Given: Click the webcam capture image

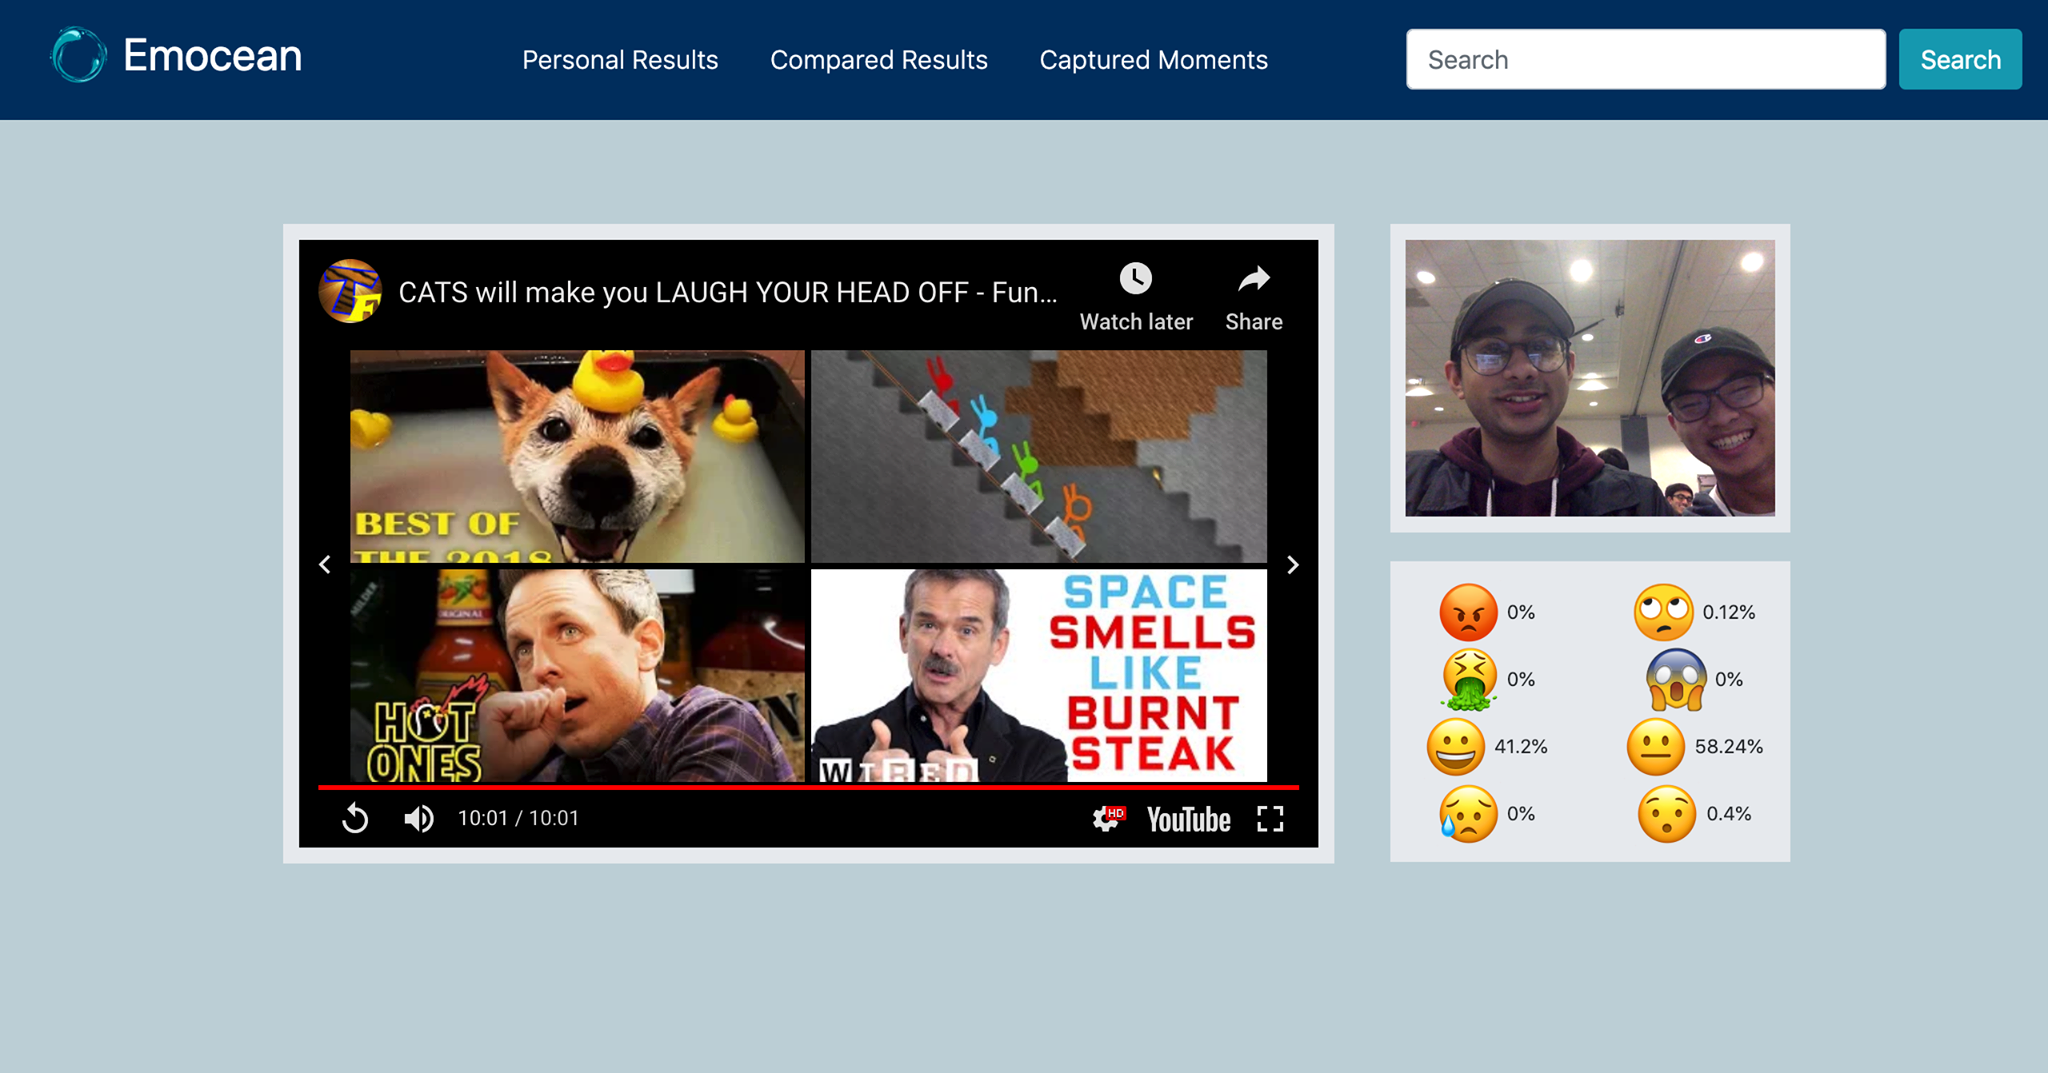Looking at the screenshot, I should (x=1590, y=378).
